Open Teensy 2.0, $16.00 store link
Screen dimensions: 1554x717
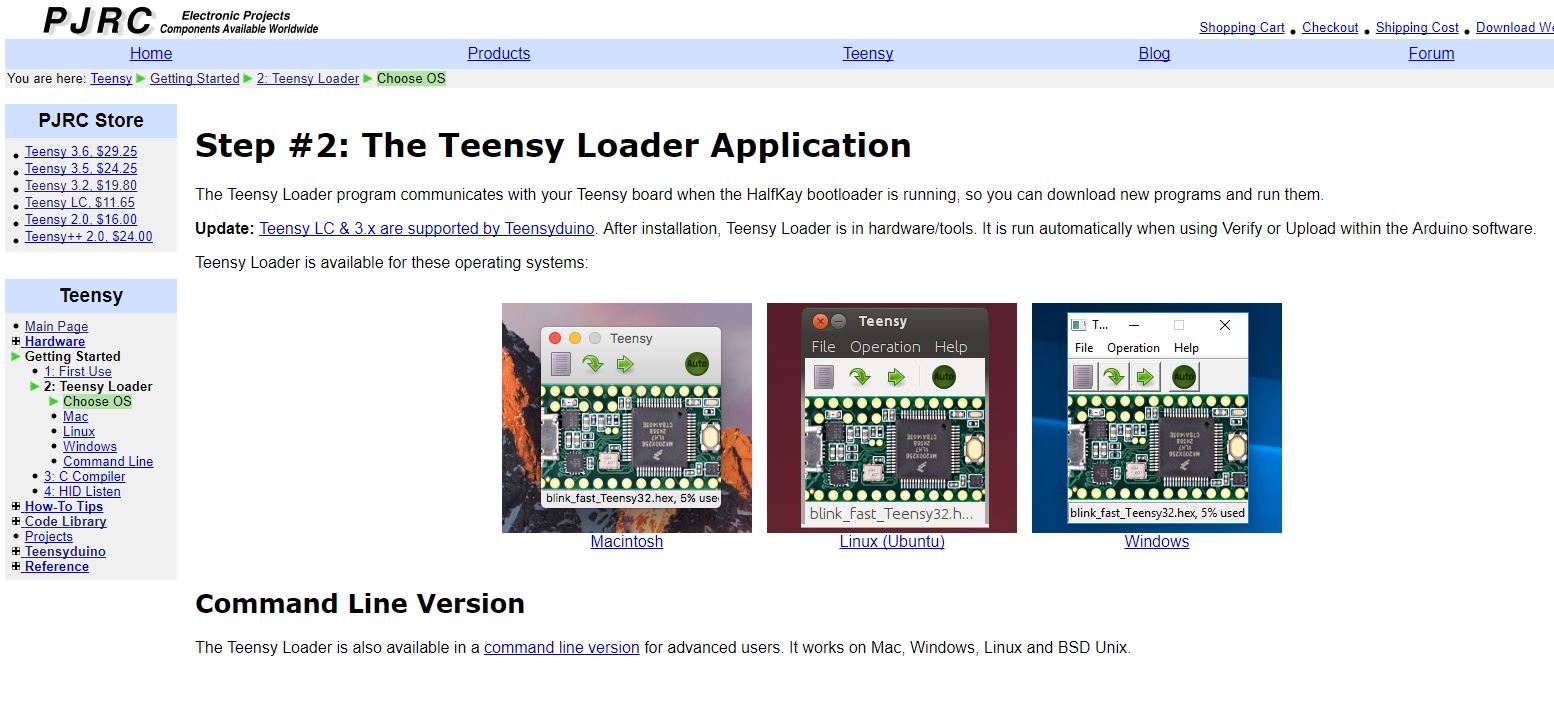coord(81,220)
